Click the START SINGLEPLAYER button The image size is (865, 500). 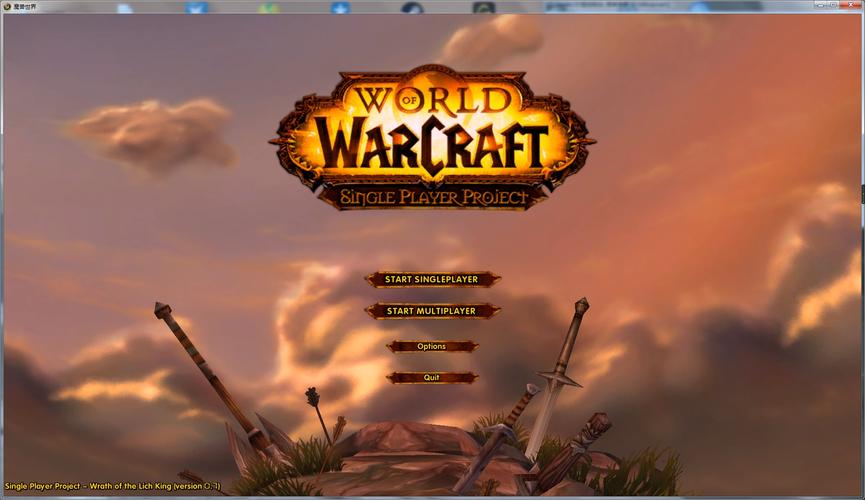coord(432,279)
